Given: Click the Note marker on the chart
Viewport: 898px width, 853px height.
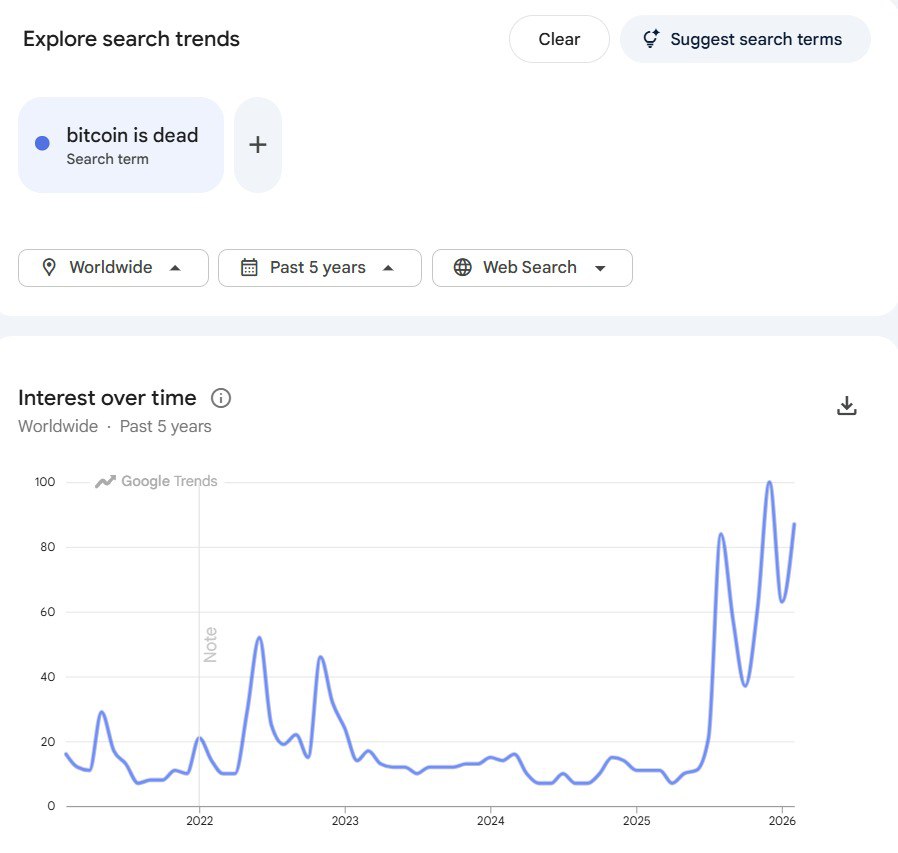Looking at the screenshot, I should 210,644.
